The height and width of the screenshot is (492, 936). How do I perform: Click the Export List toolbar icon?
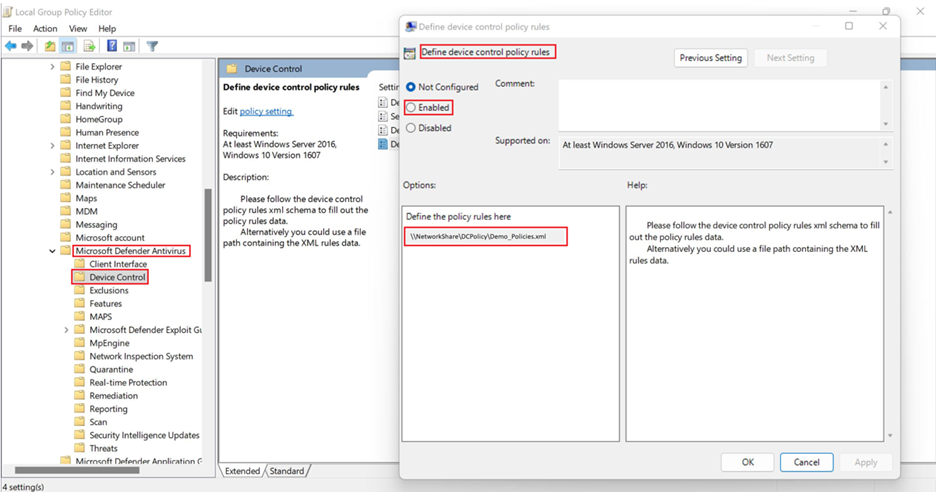pos(90,46)
